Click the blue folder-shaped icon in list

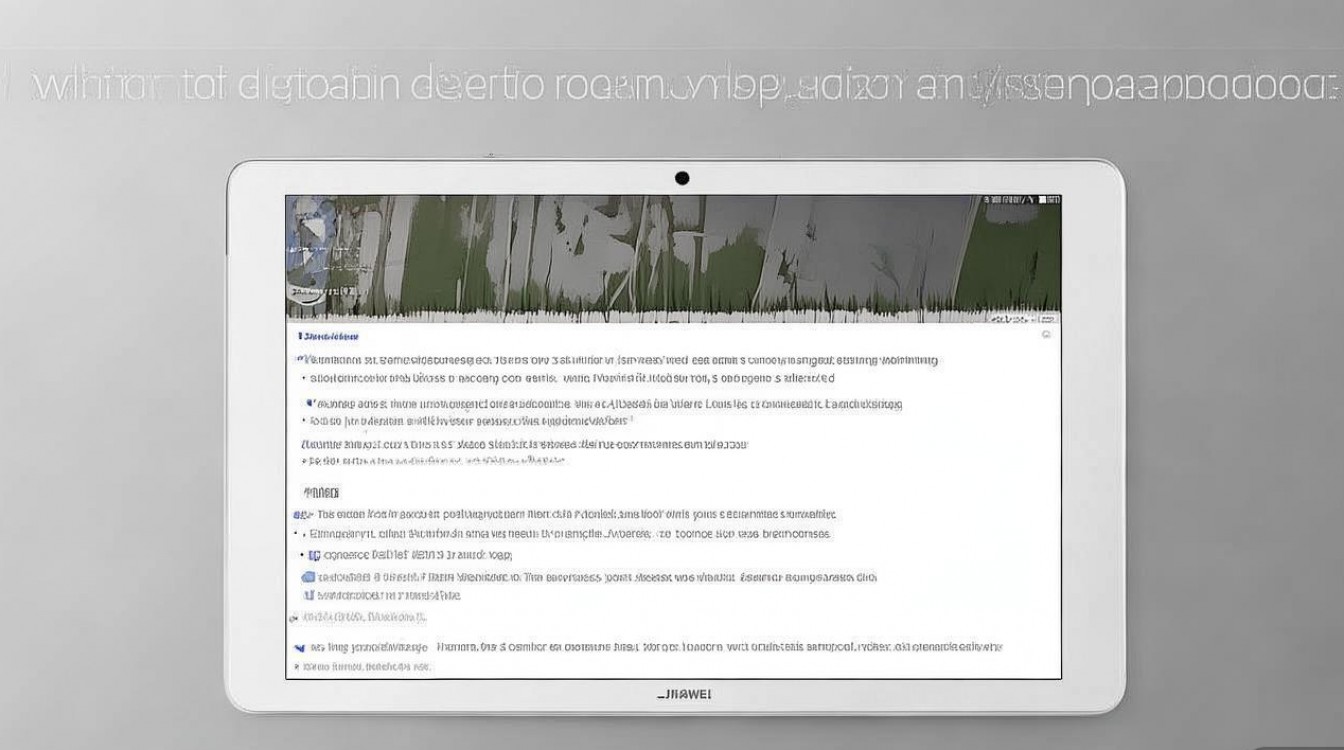(308, 577)
